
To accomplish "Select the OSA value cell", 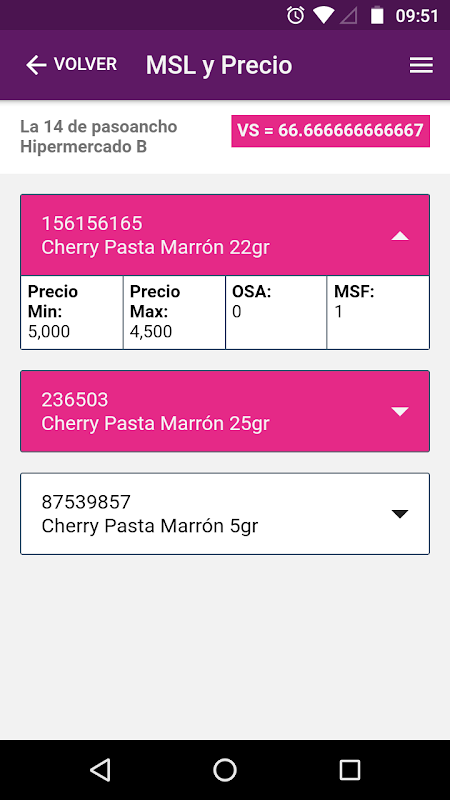I will pos(276,312).
